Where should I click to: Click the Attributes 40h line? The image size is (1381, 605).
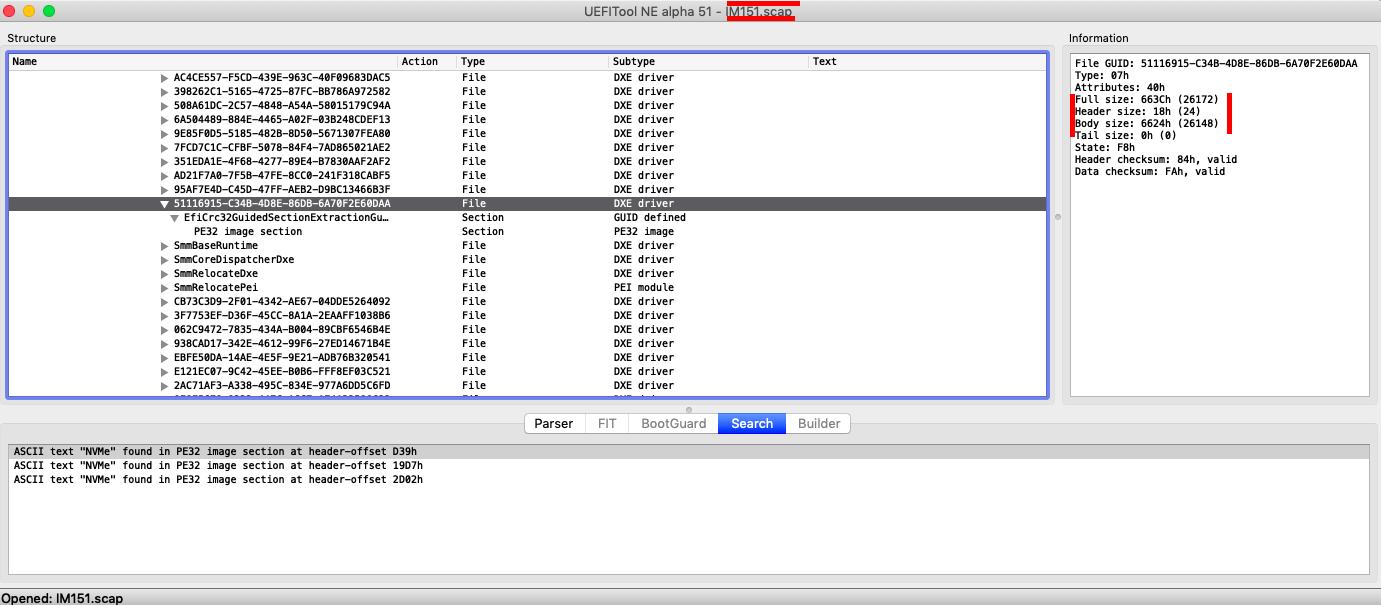click(1119, 87)
